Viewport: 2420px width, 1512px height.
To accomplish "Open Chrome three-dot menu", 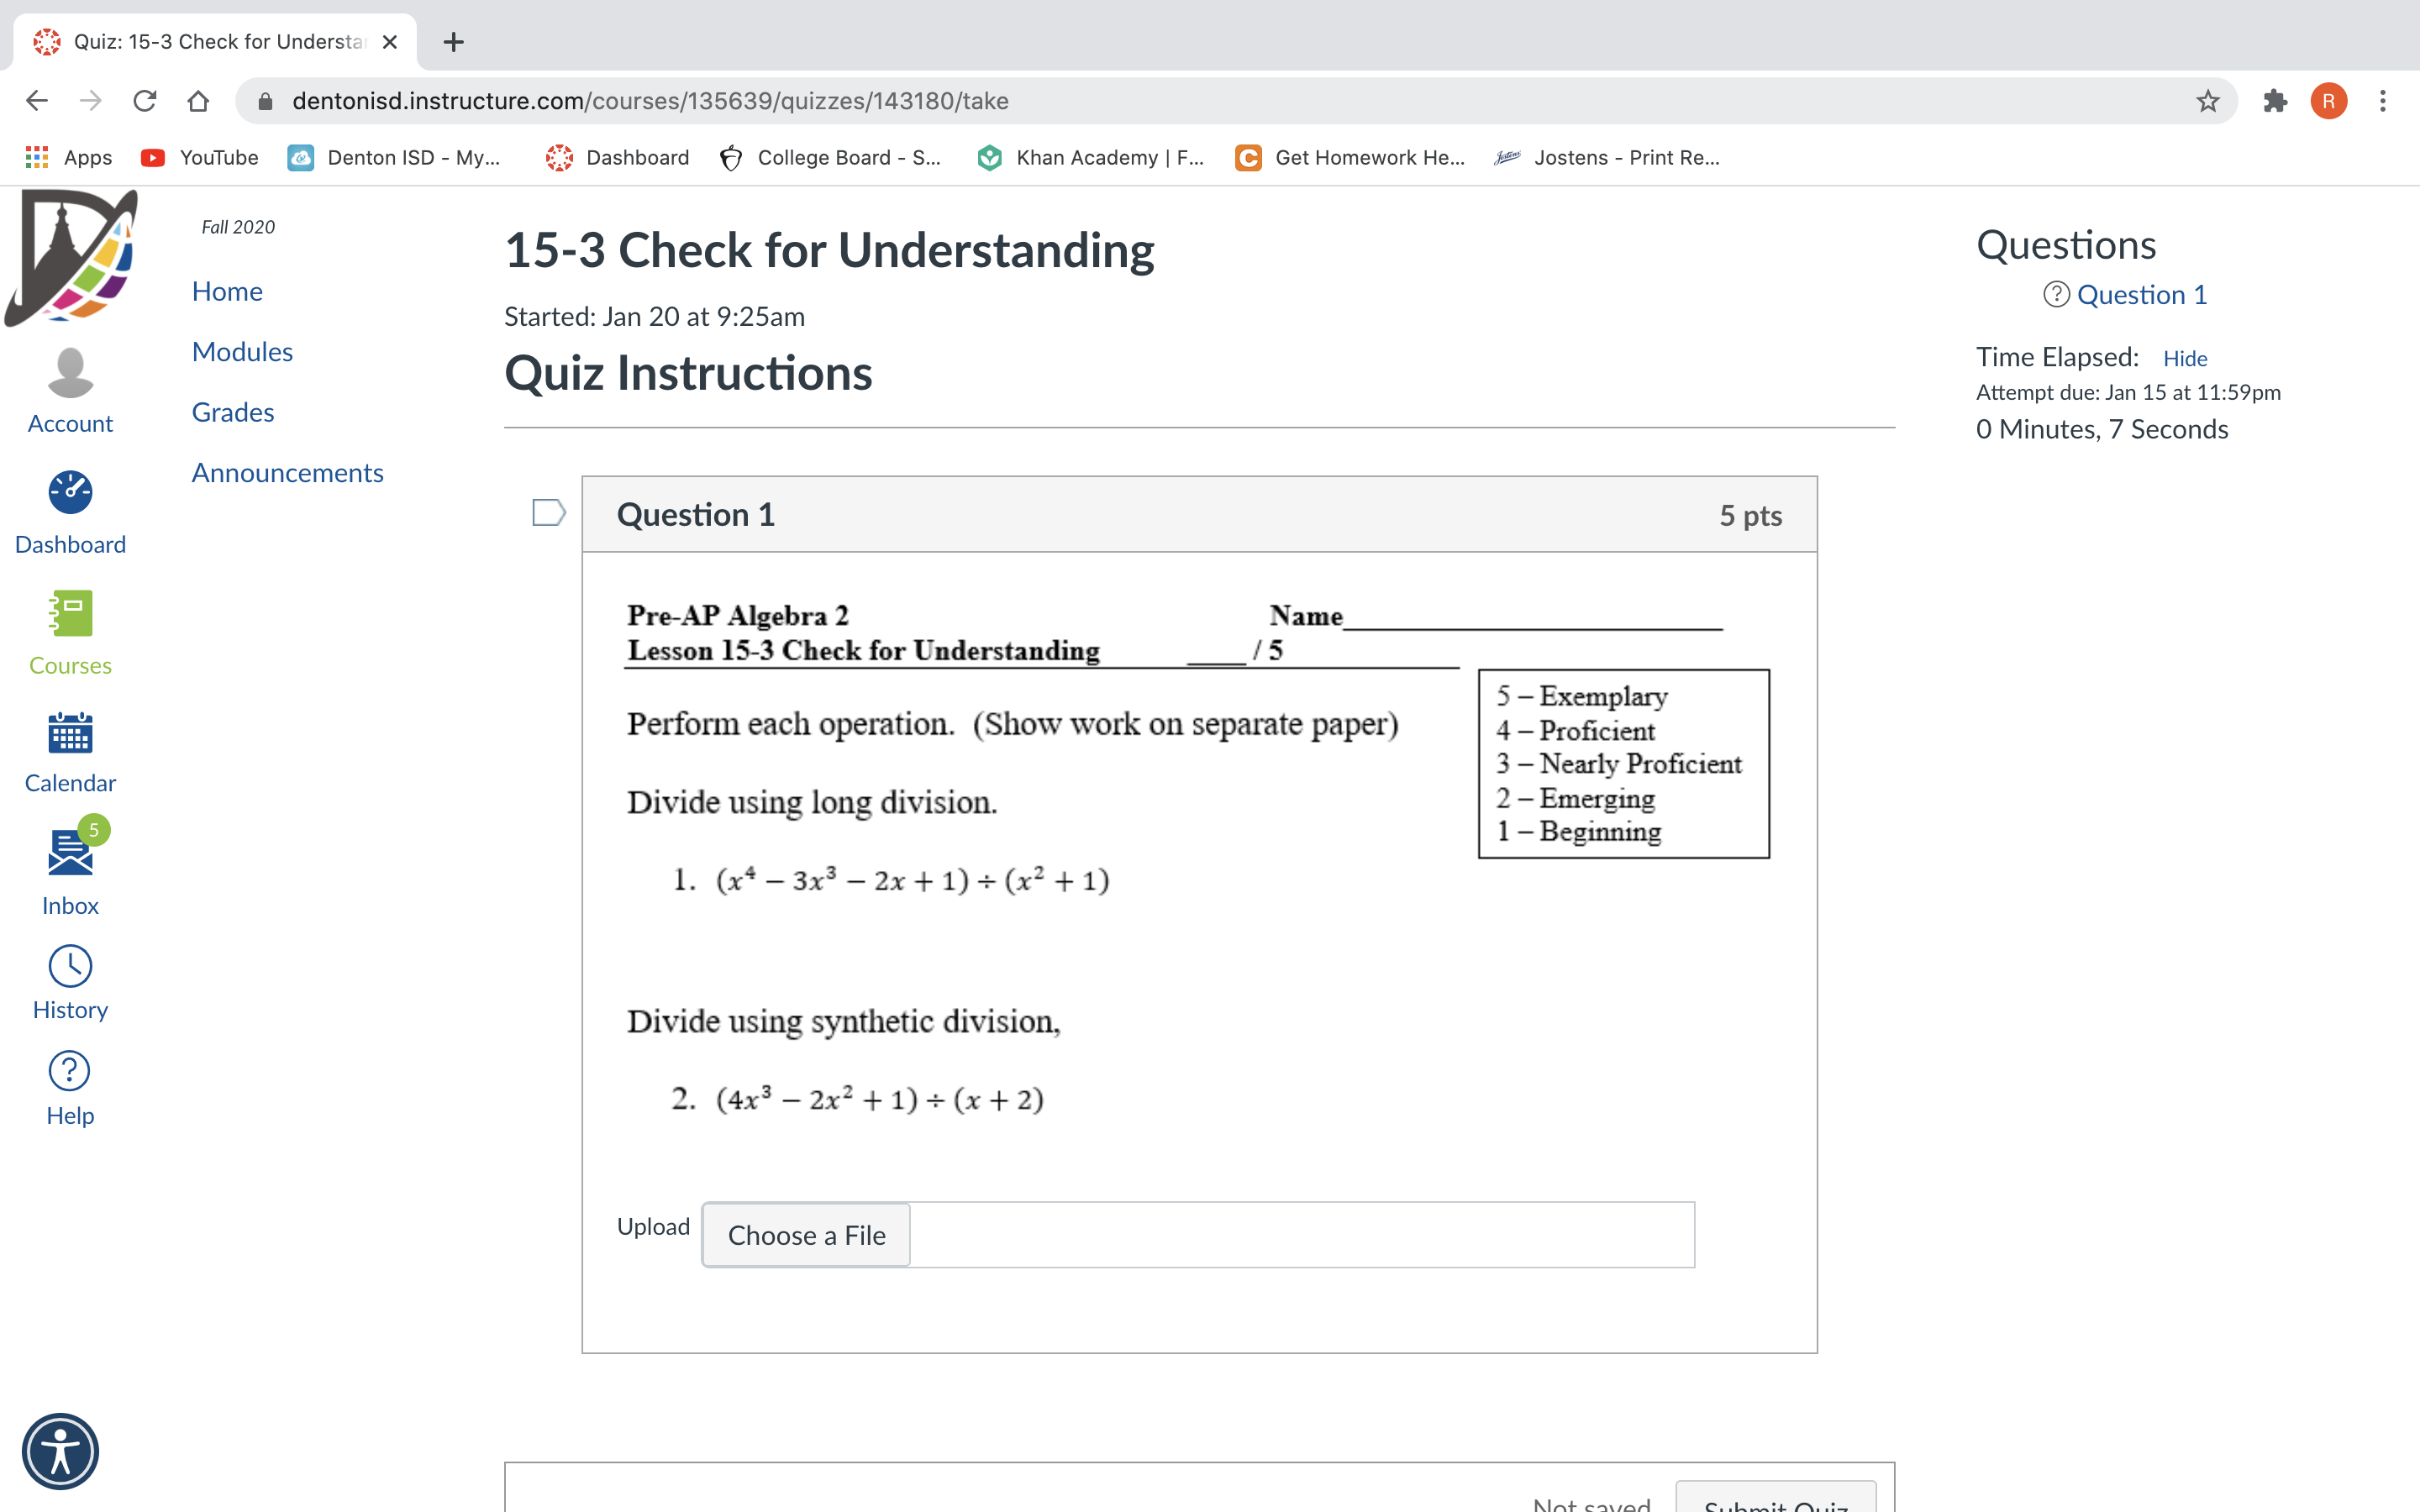I will (x=2383, y=101).
